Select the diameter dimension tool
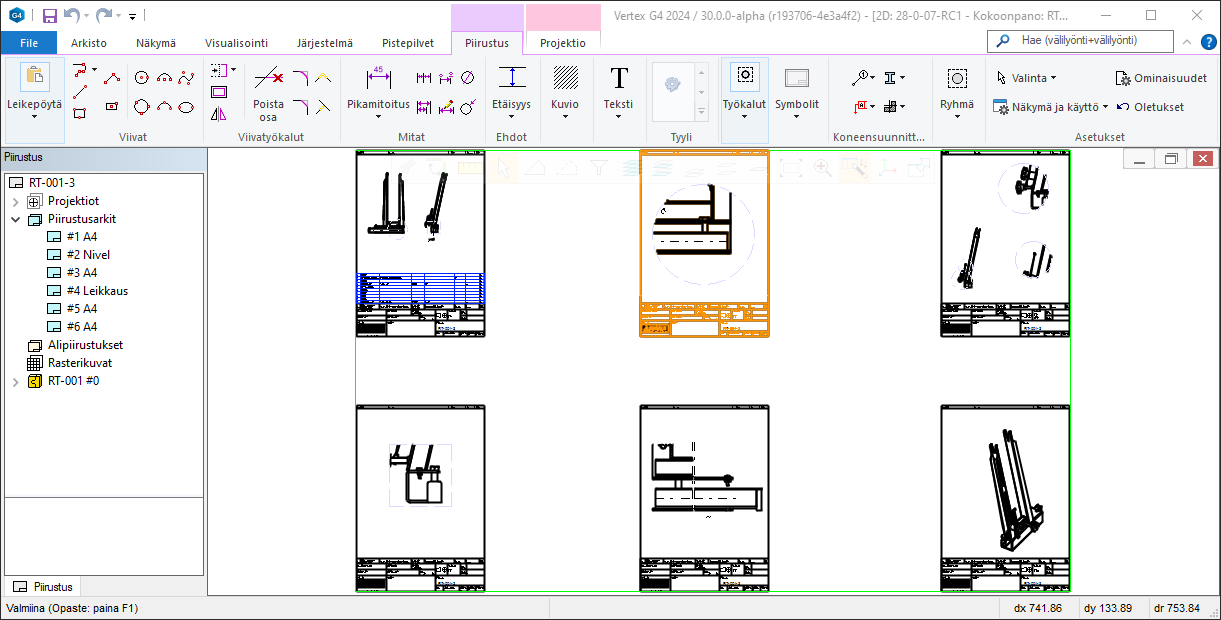The height and width of the screenshot is (620, 1221). (467, 77)
